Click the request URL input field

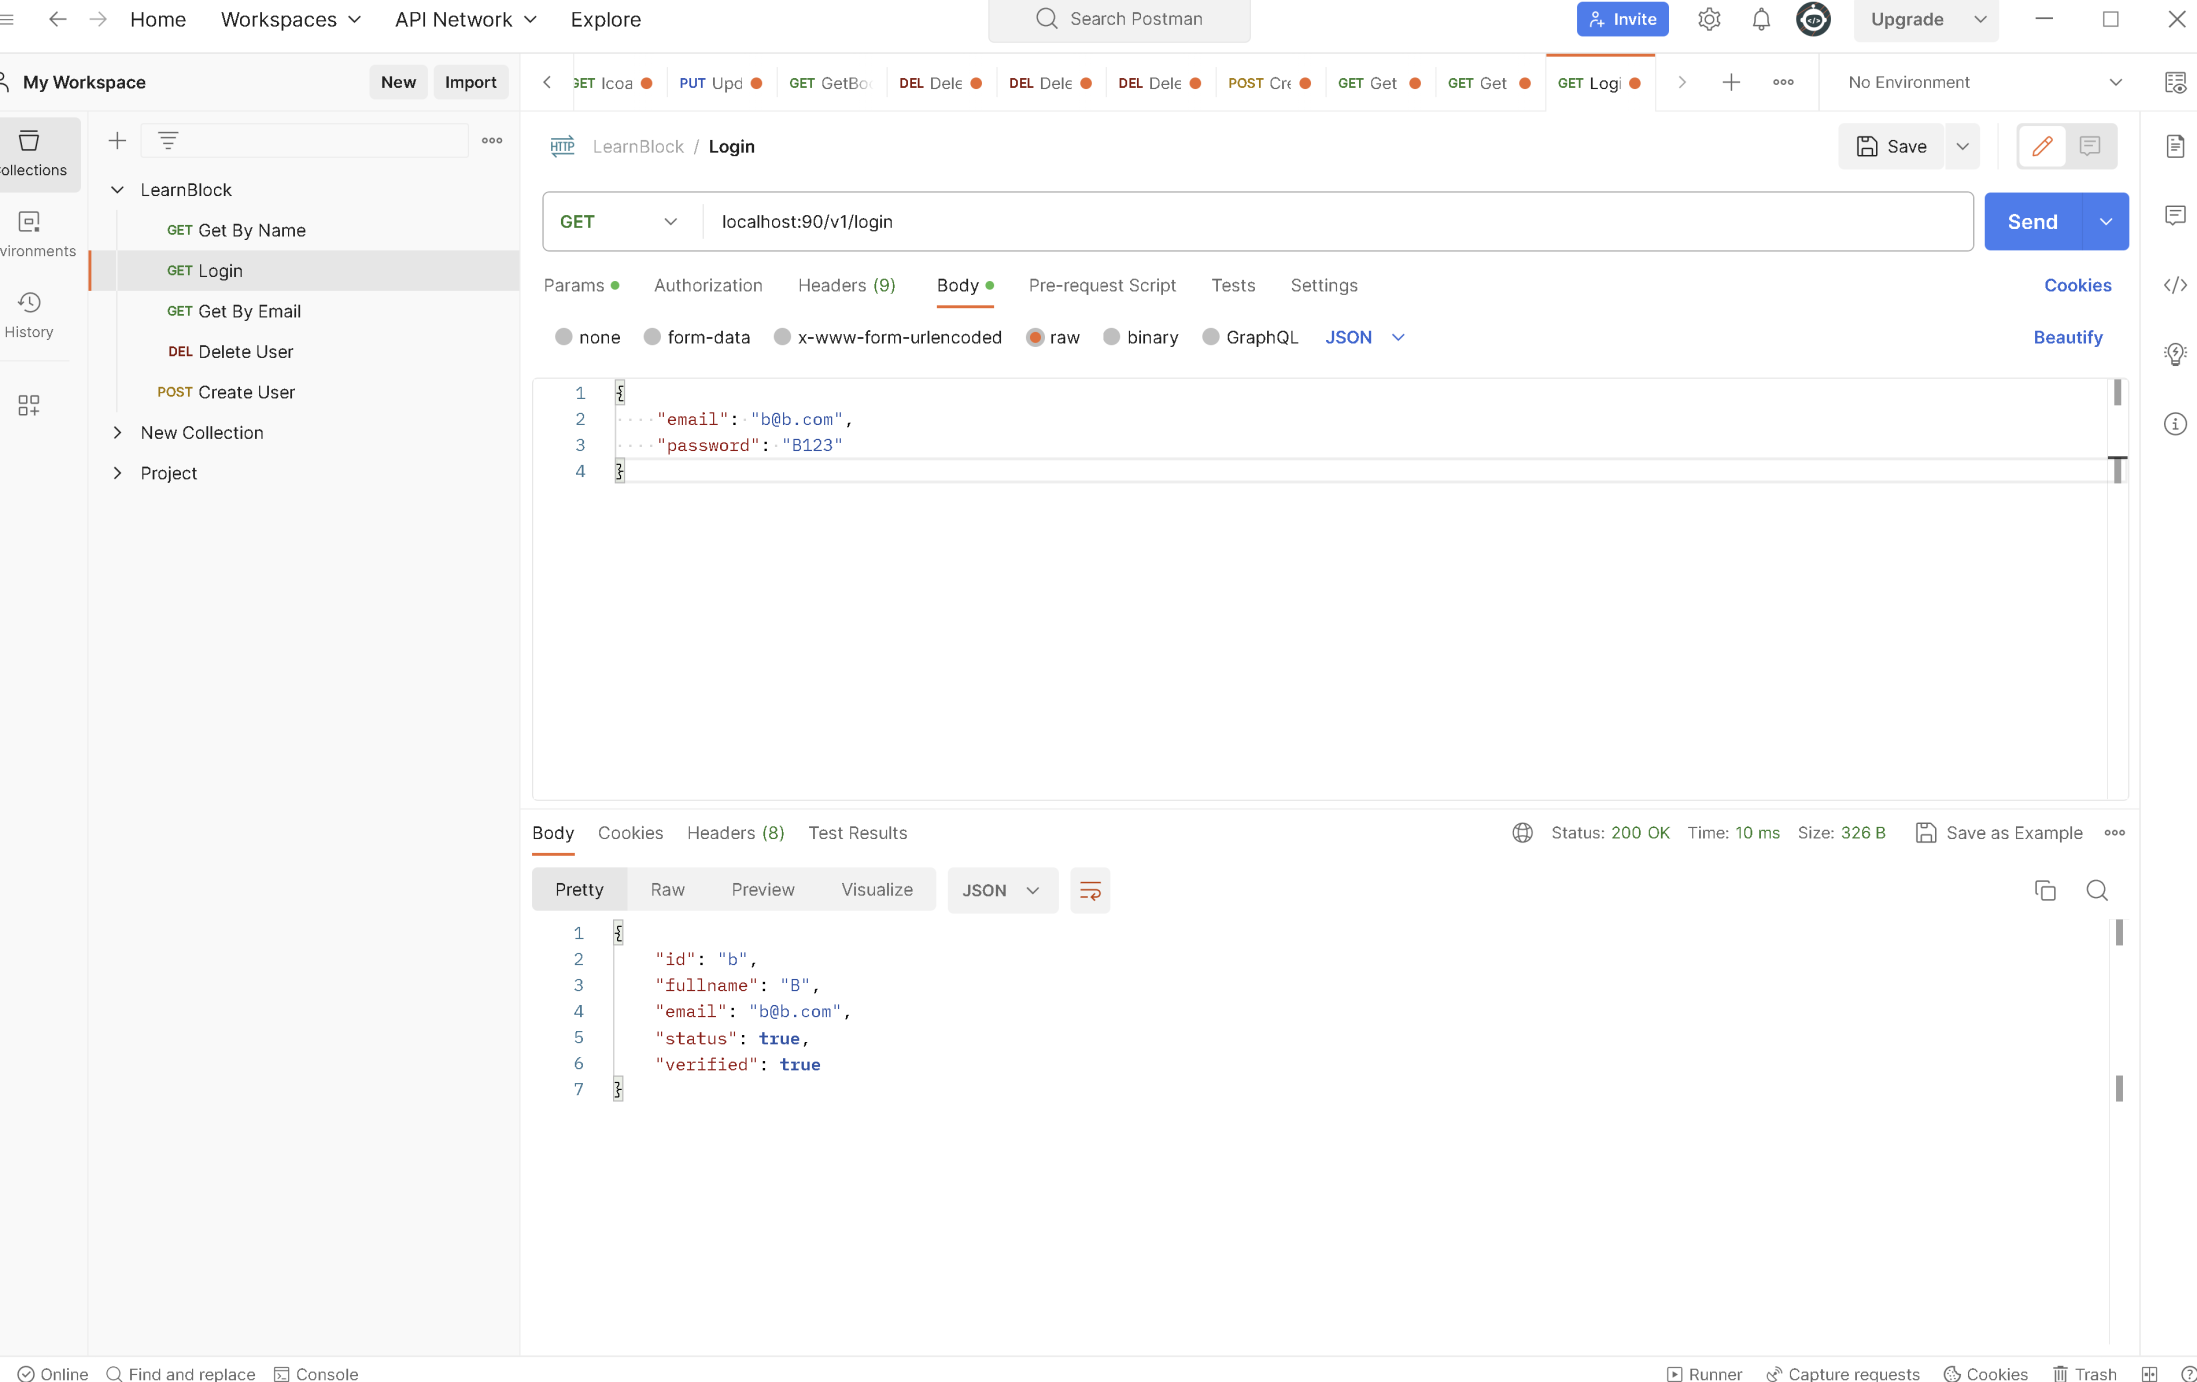[x=1300, y=221]
